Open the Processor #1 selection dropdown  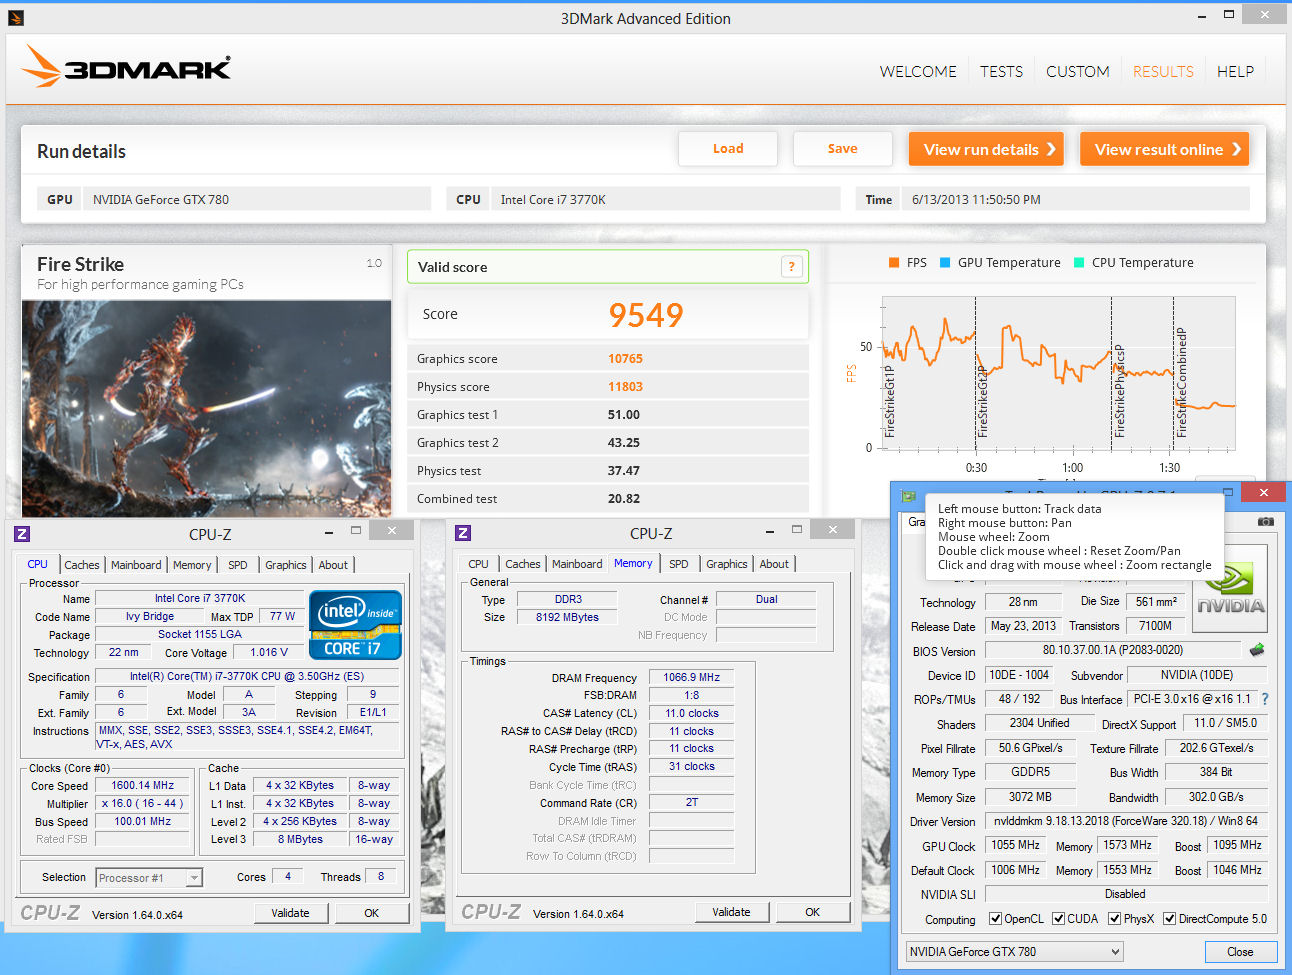(149, 878)
